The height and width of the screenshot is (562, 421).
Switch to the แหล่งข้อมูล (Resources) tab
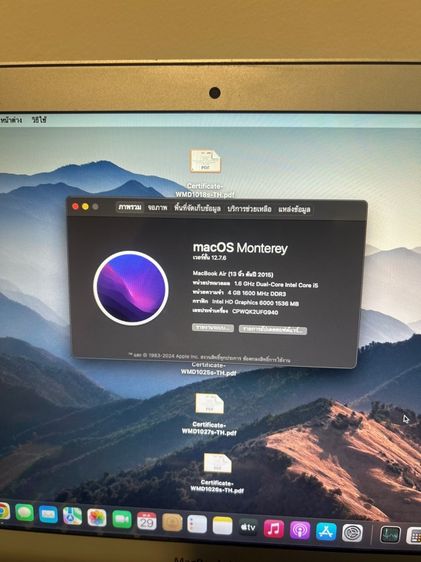[294, 209]
